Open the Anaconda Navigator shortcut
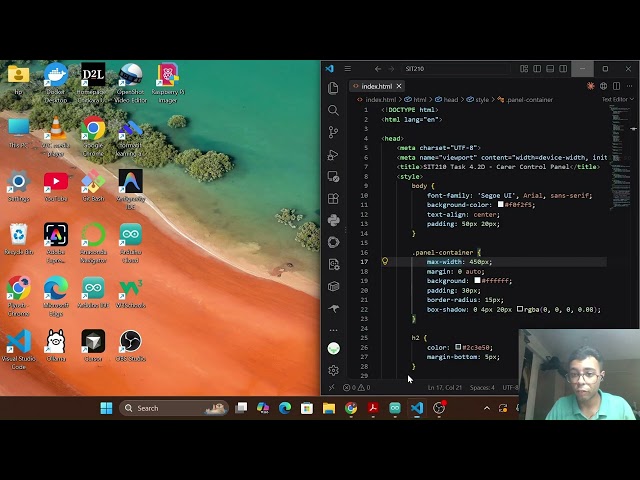Image resolution: width=640 pixels, height=480 pixels. tap(93, 243)
